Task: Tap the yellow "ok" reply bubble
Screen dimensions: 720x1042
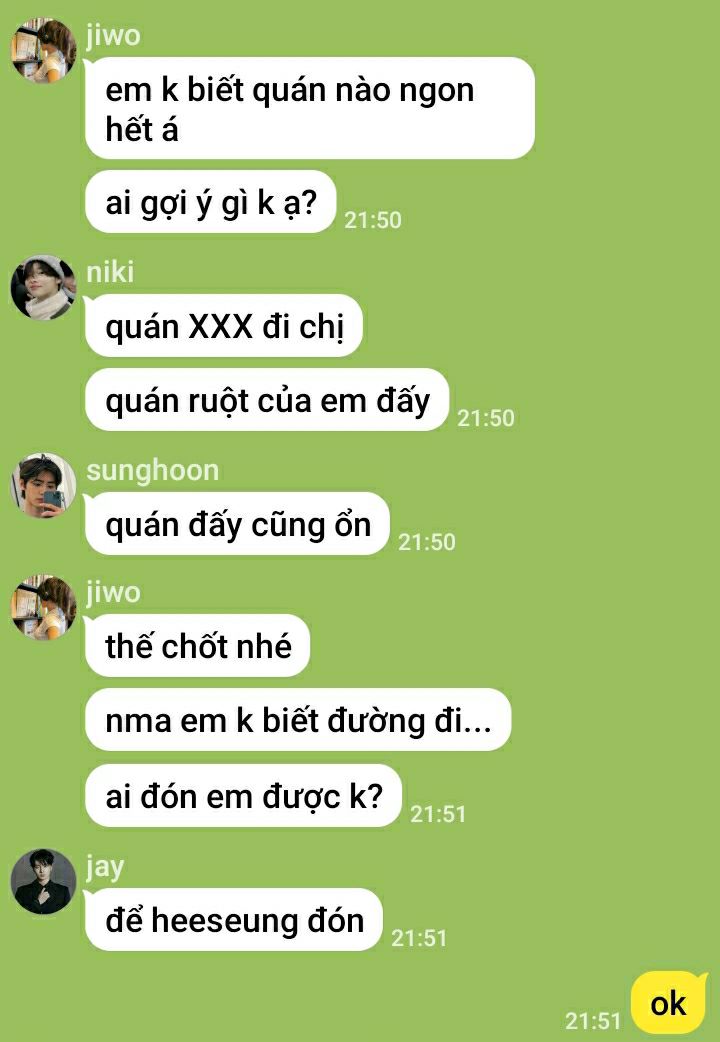Action: [x=668, y=1003]
